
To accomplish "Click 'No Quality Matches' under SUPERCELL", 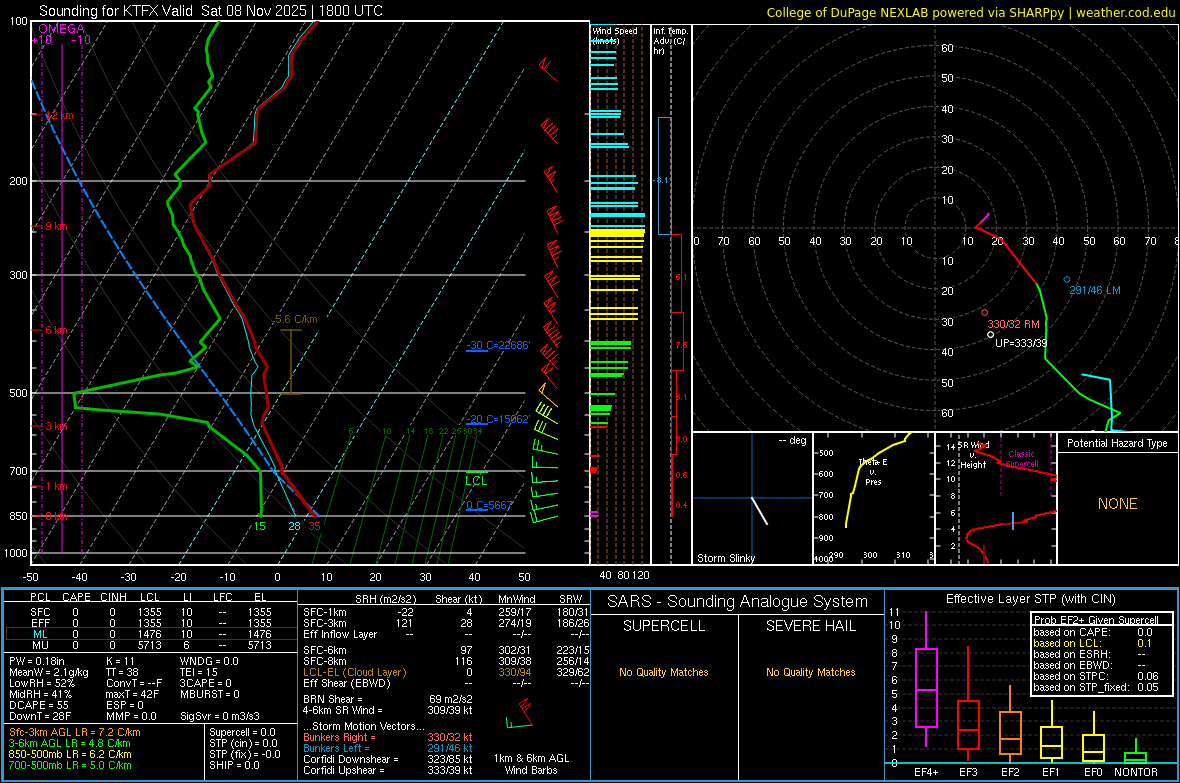I will 664,672.
